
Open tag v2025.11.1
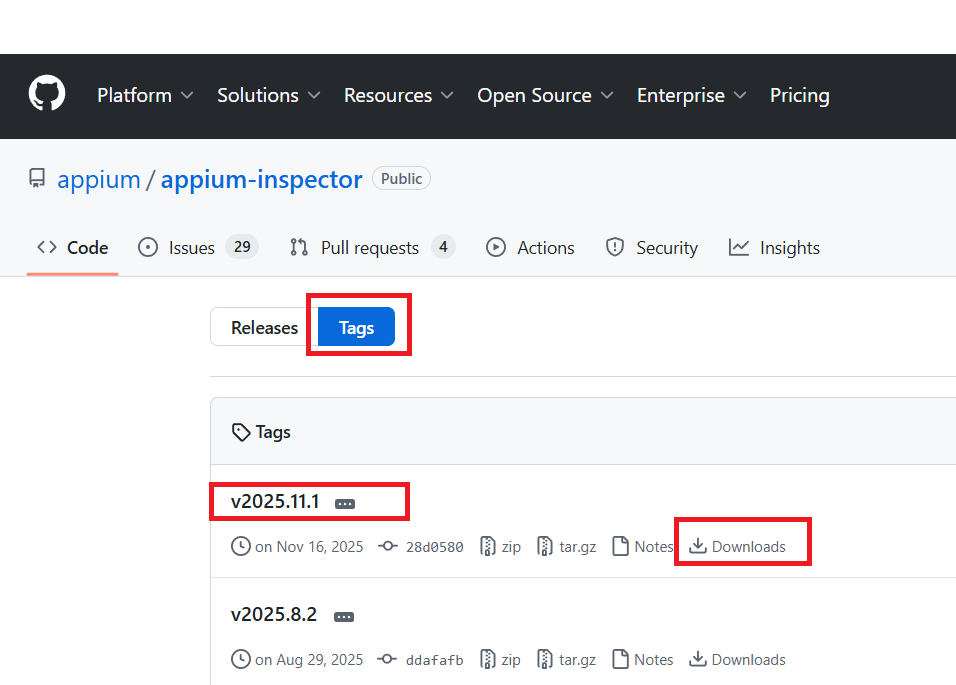(x=275, y=502)
